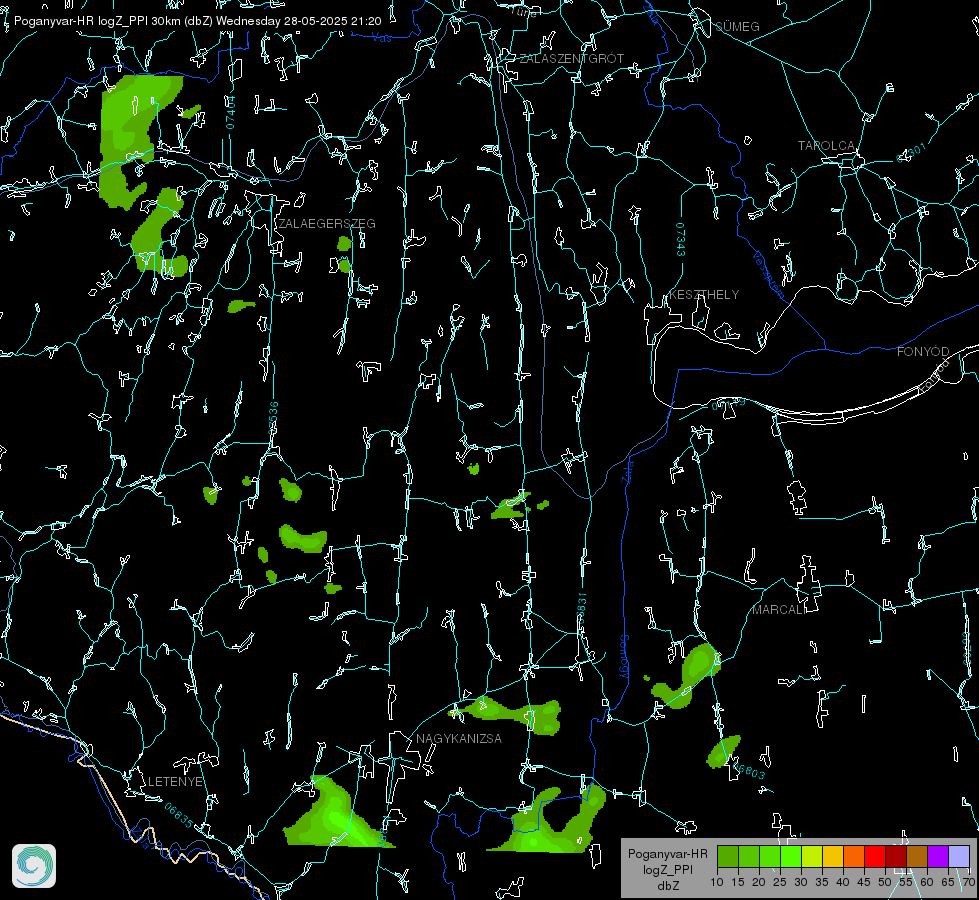The width and height of the screenshot is (979, 900).
Task: Click the legend scale value 70
Action: click(968, 882)
